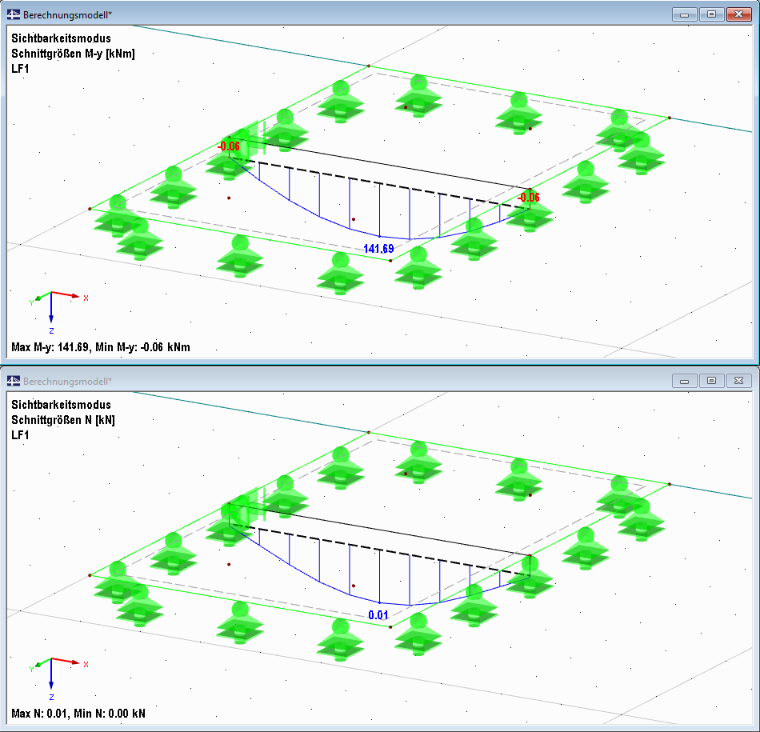This screenshot has width=760, height=732.
Task: Click the 'Max M-y: 141.69, Min M-y: -0.06 kNm' text
Action: 101,347
